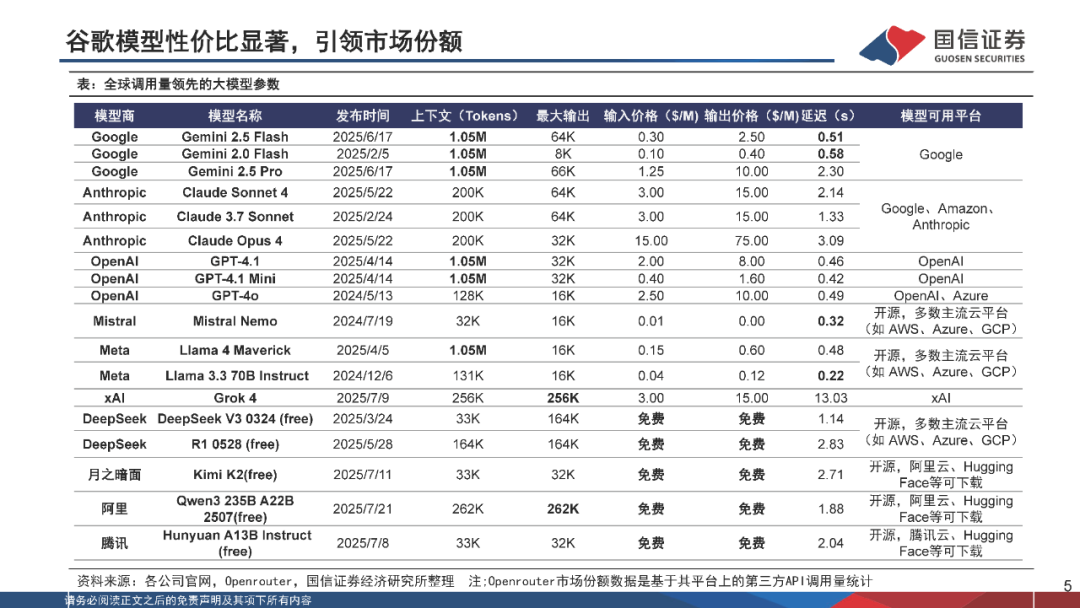The width and height of the screenshot is (1080, 608).
Task: Select the 'Llama 4 Maverick' cell
Action: pyautogui.click(x=235, y=350)
